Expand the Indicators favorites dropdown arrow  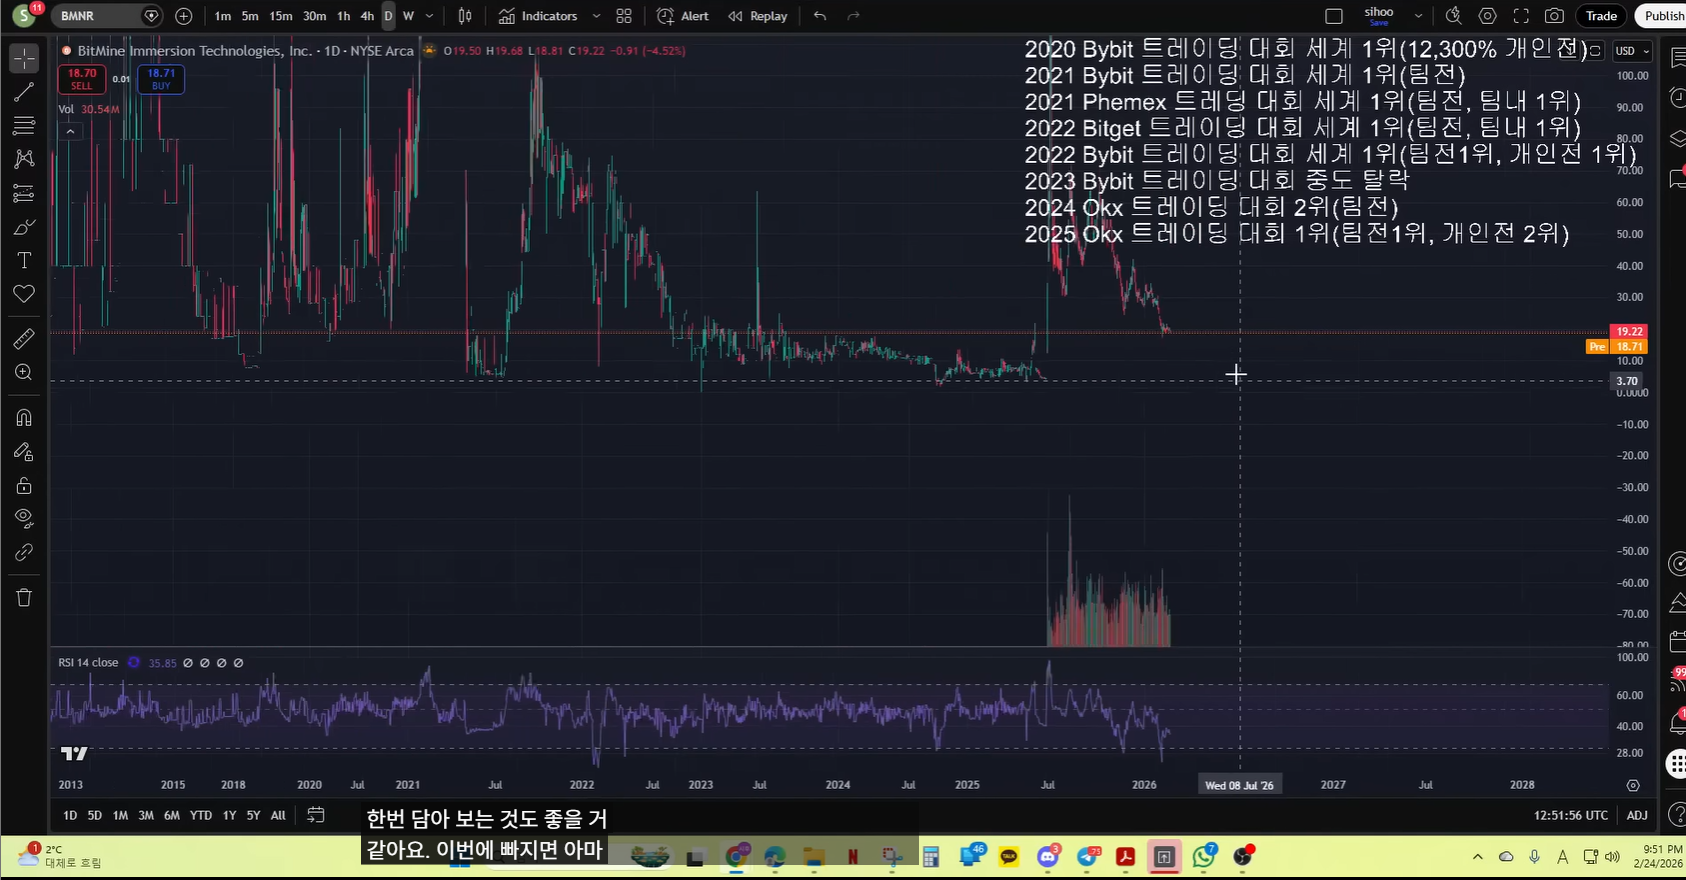point(597,16)
